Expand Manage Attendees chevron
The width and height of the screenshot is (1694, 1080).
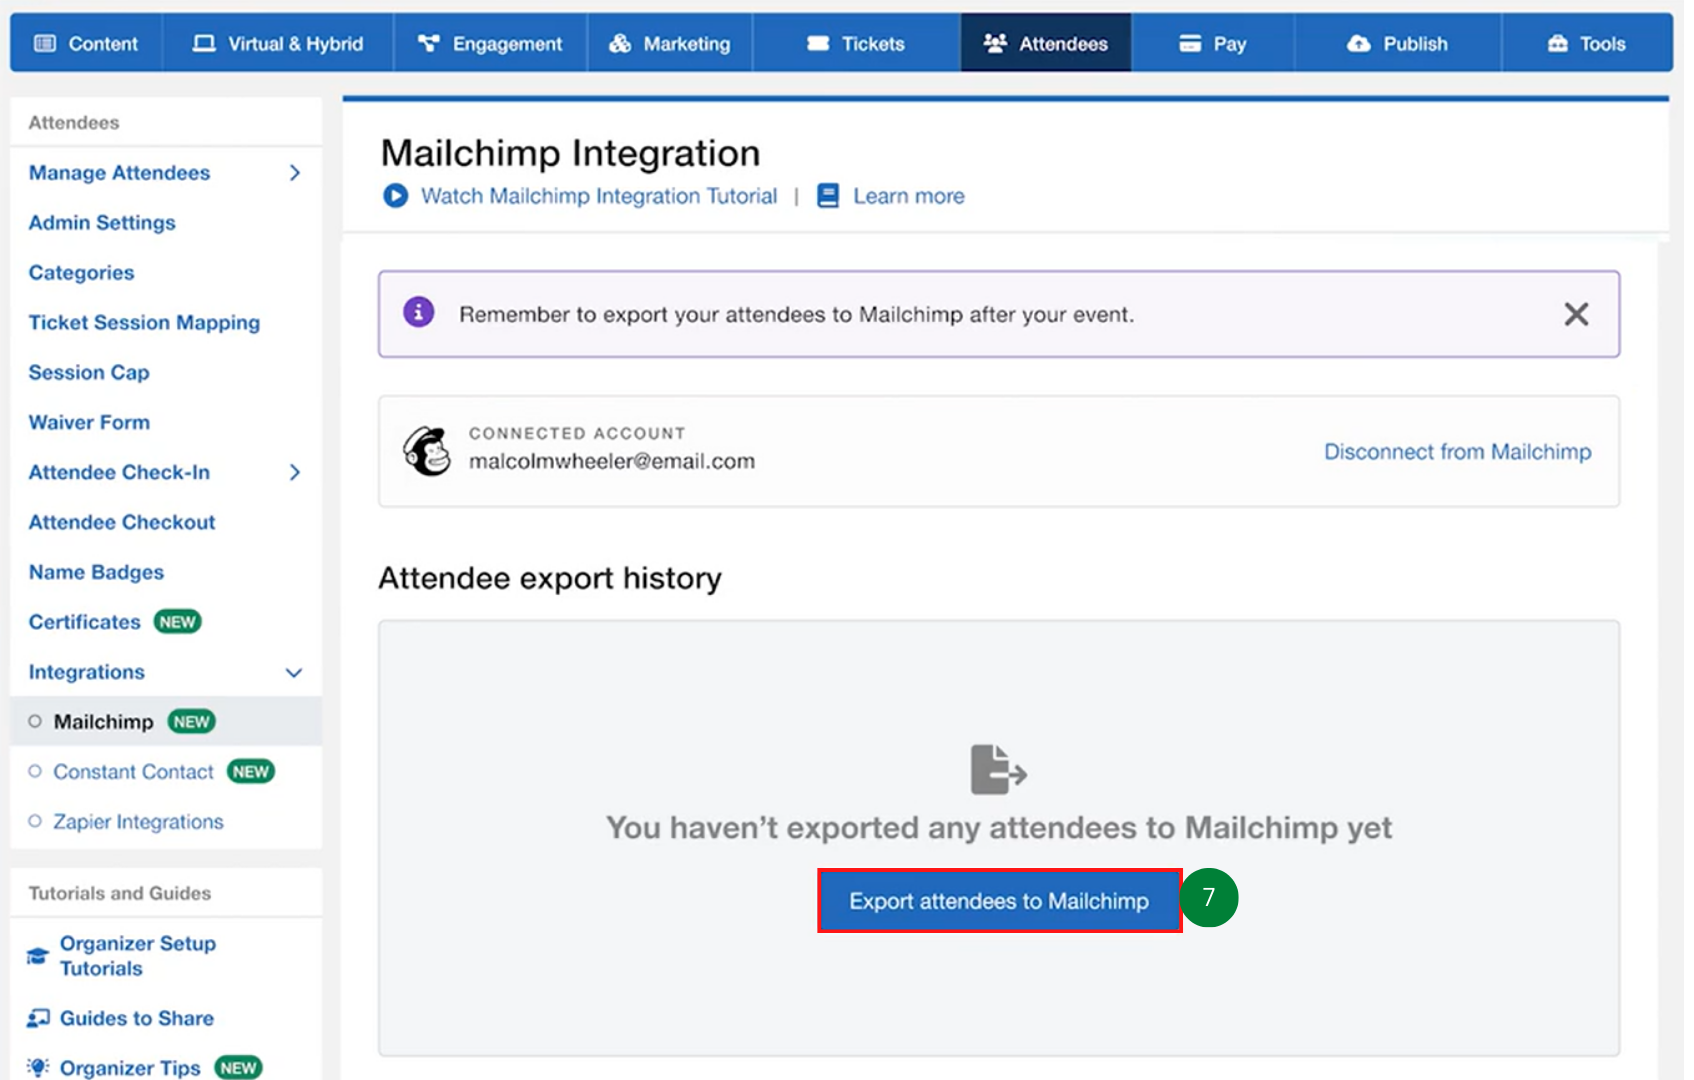pos(294,173)
